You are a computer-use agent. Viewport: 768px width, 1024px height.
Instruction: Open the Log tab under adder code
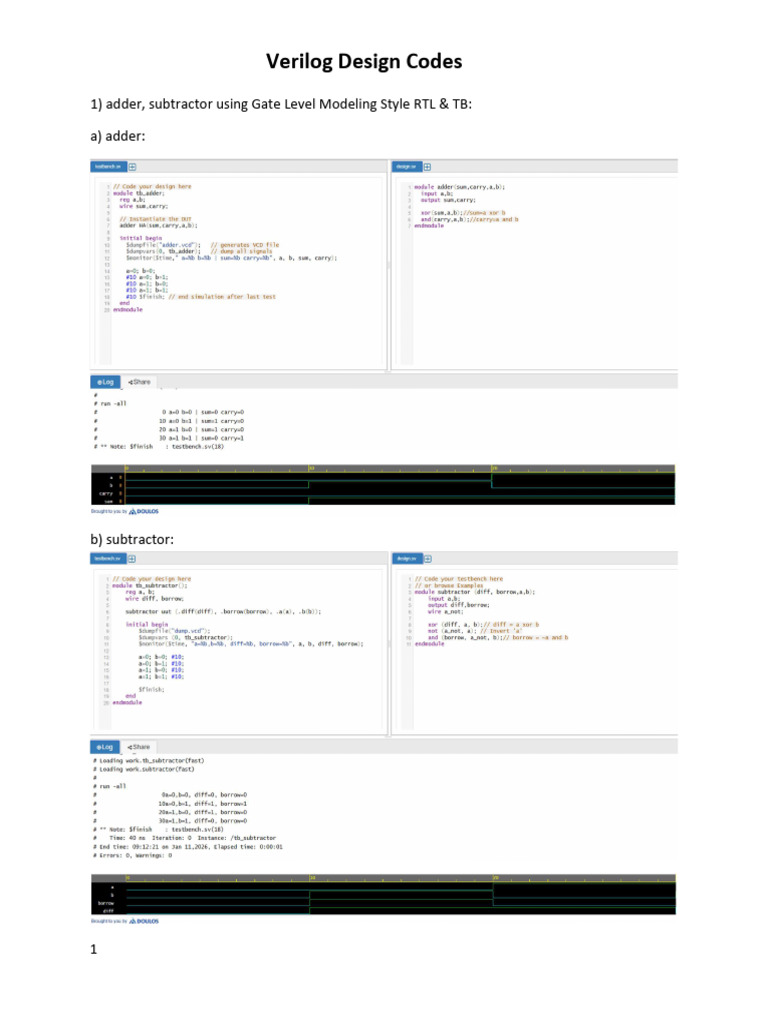click(105, 382)
